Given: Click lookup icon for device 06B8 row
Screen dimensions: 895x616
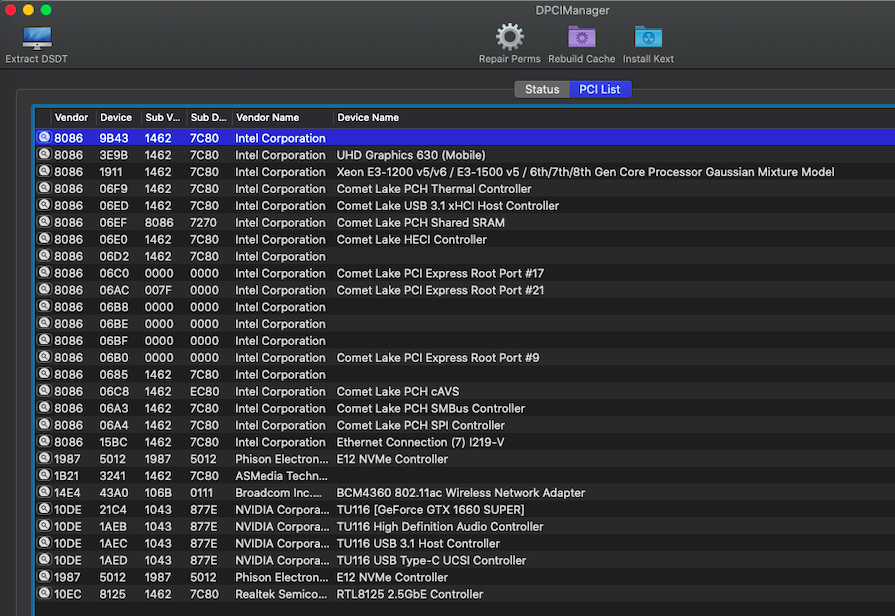Looking at the screenshot, I should (x=44, y=306).
